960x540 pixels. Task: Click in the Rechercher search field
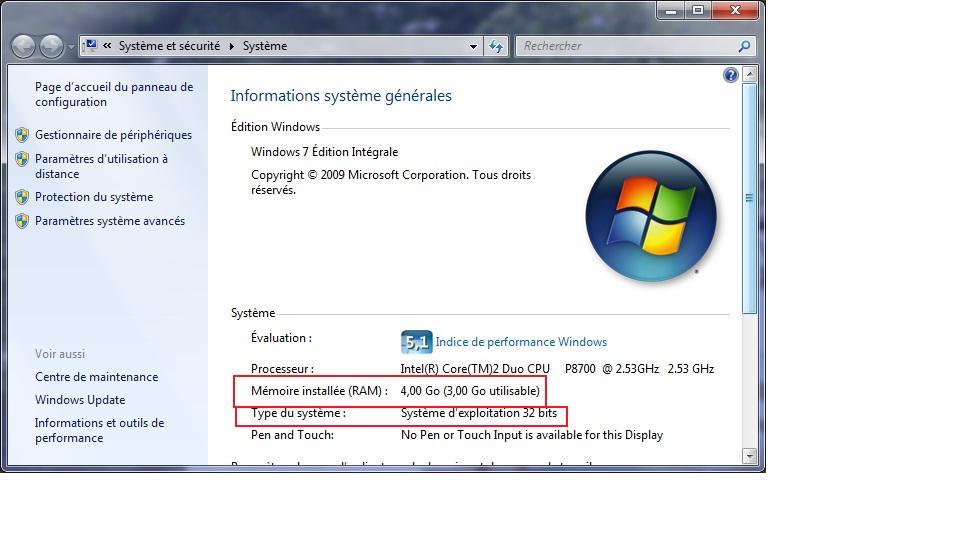point(625,46)
